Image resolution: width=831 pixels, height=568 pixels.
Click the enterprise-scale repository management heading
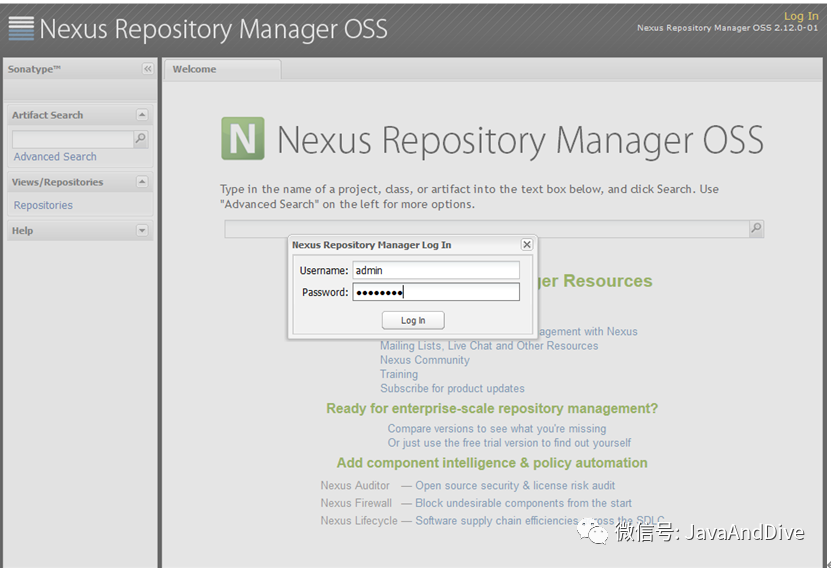[492, 409]
